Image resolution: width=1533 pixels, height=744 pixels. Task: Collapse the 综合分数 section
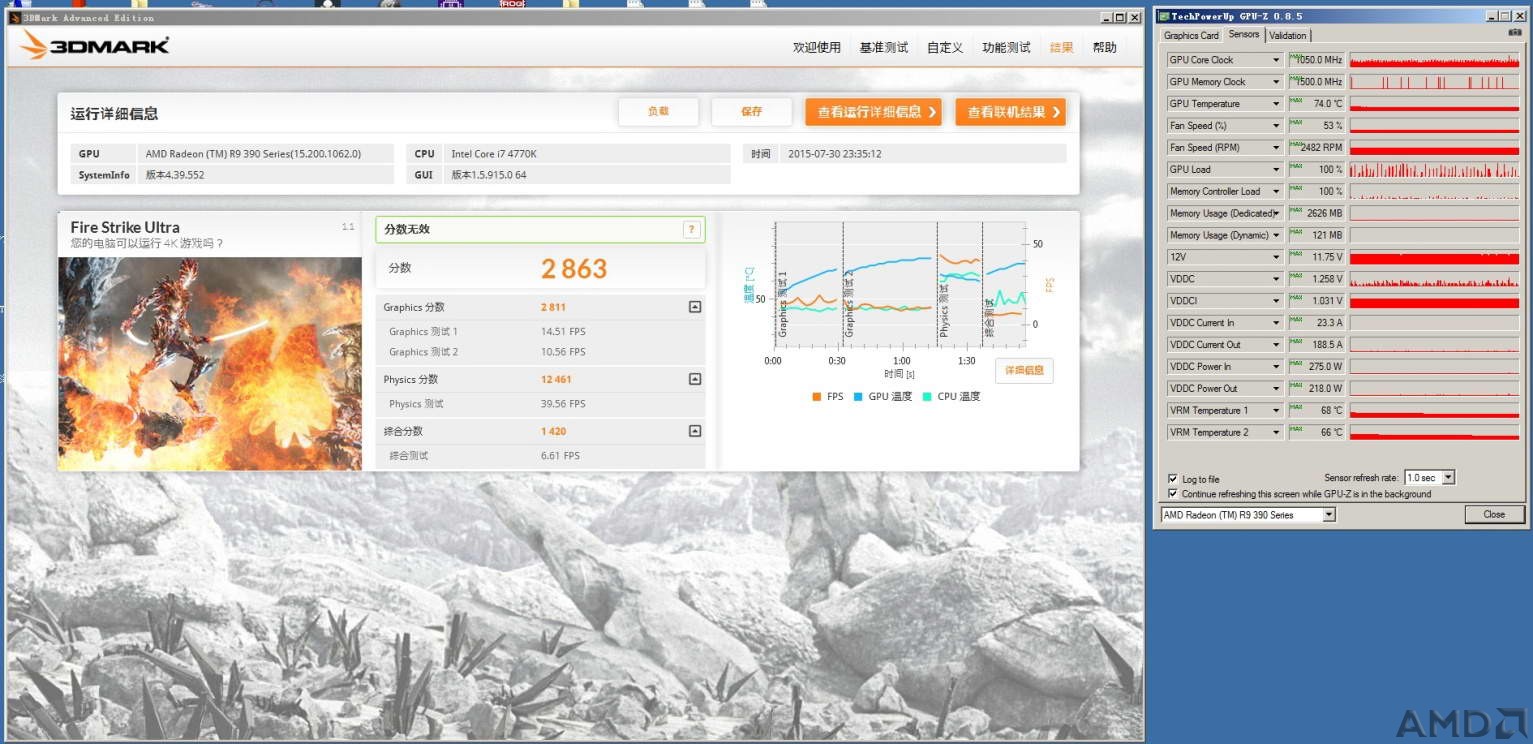tap(695, 431)
